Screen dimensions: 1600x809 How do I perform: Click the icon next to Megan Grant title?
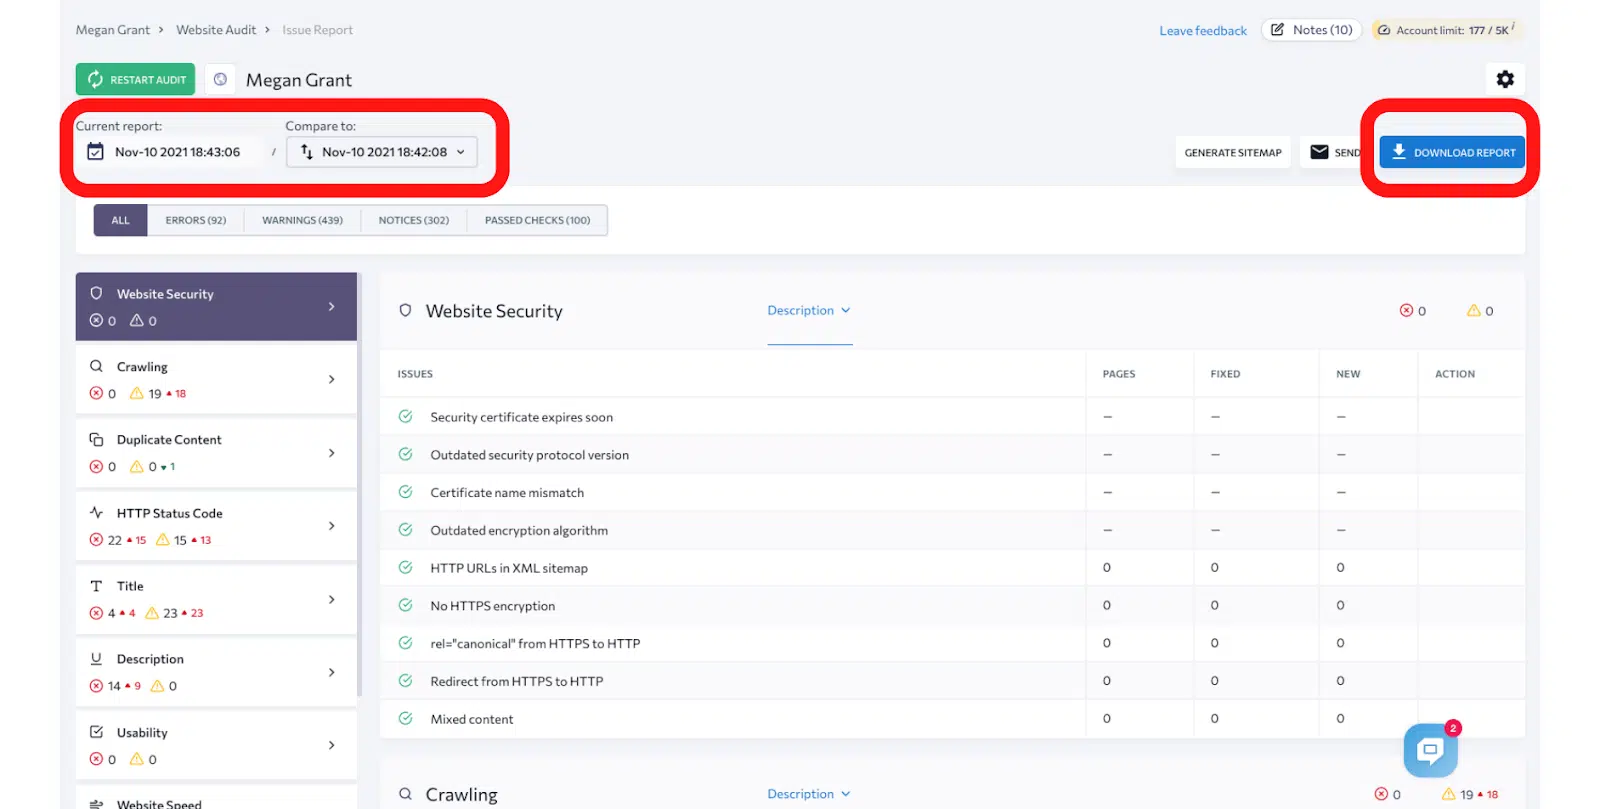[220, 80]
